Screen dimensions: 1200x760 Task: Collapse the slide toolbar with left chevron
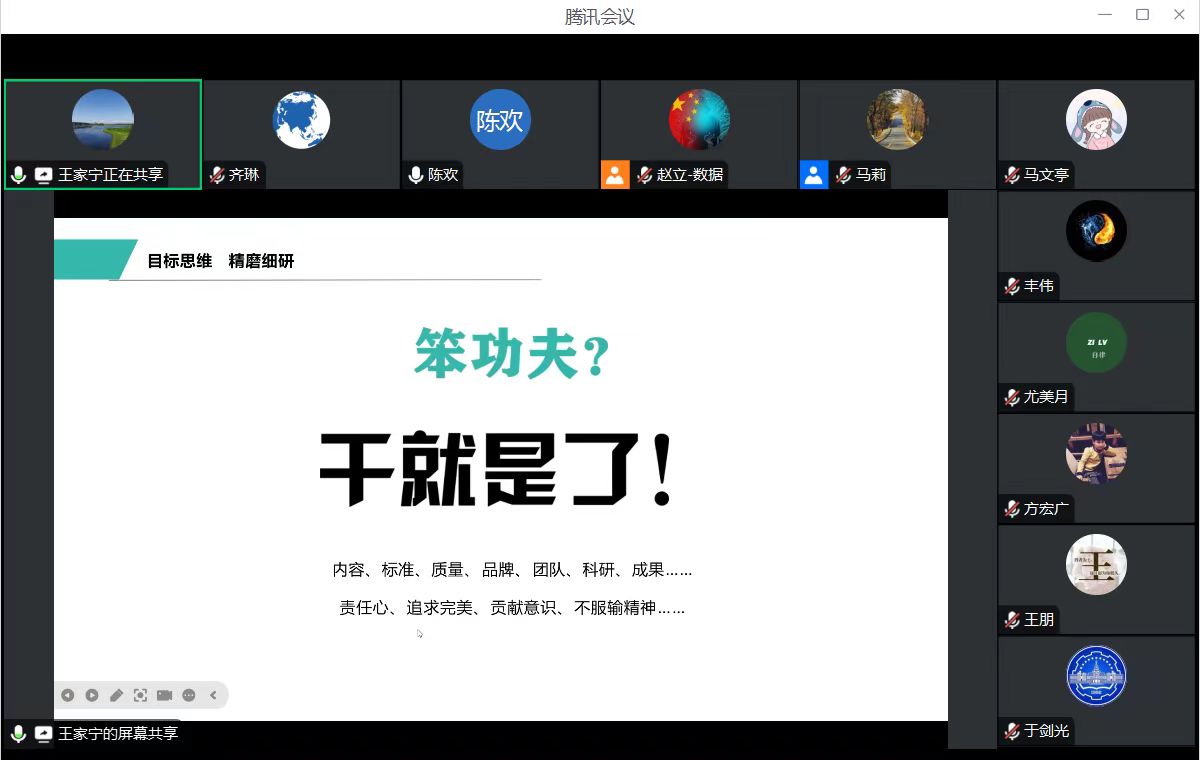coord(213,695)
